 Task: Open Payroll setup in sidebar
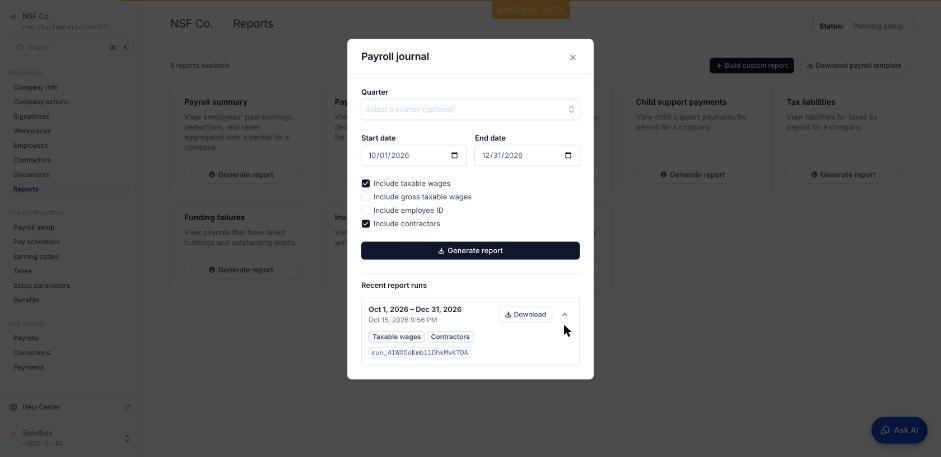[x=34, y=227]
